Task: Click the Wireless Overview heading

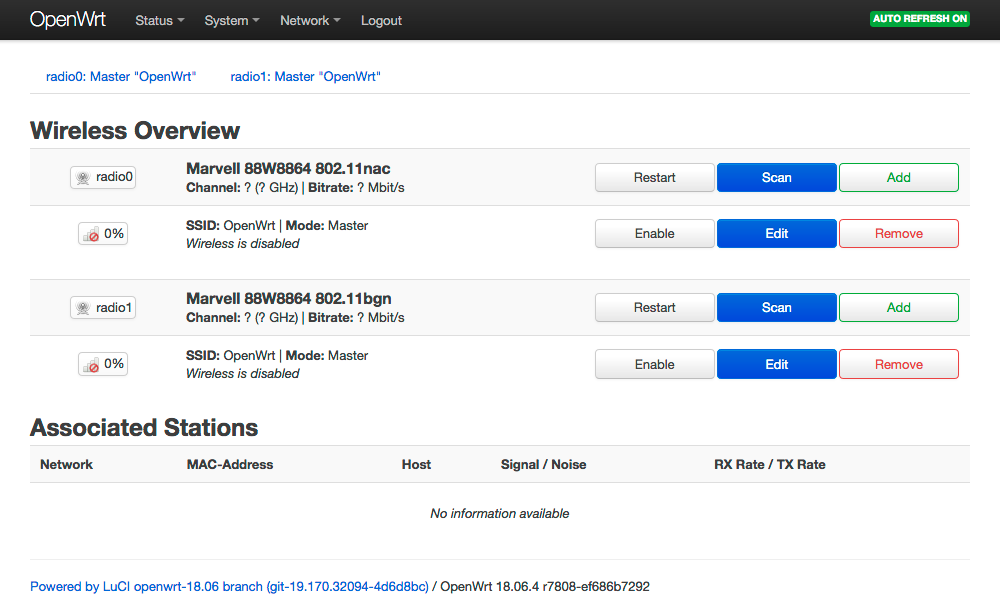Action: [x=135, y=131]
